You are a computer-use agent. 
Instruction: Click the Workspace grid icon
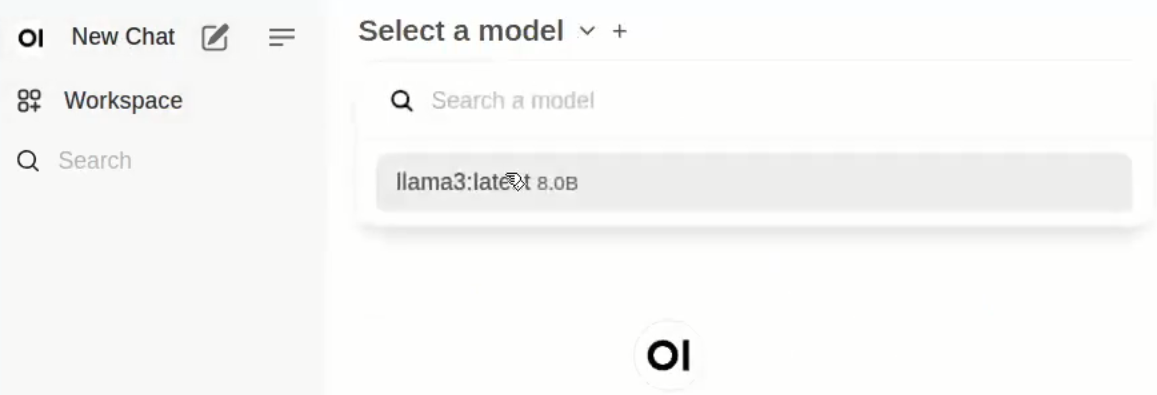click(30, 100)
